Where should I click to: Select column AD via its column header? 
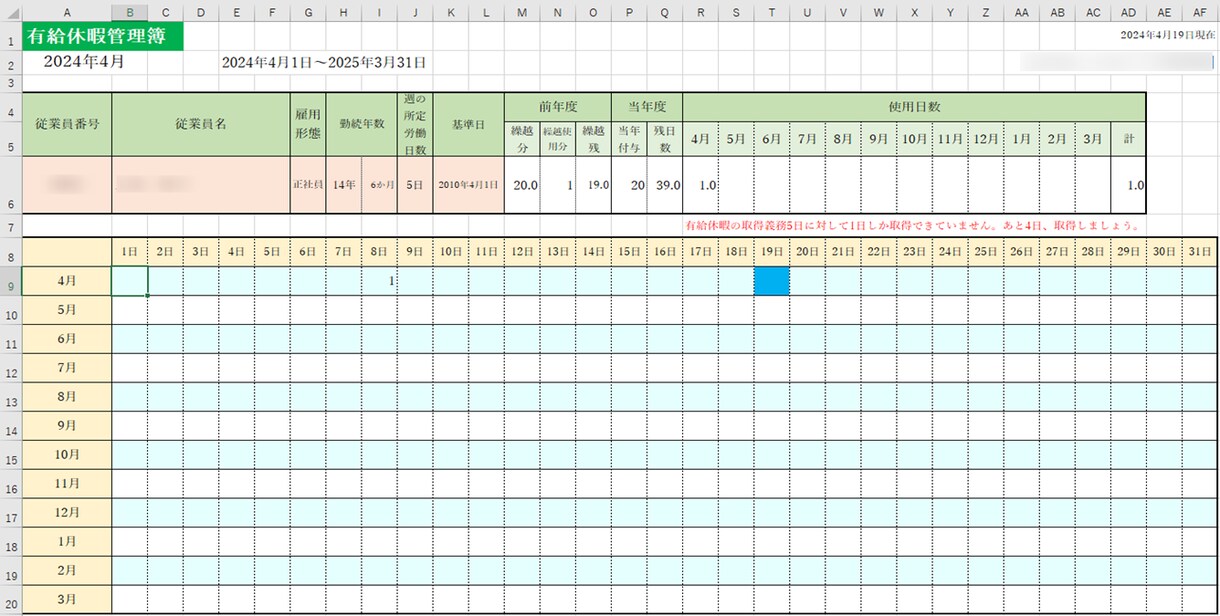1129,11
